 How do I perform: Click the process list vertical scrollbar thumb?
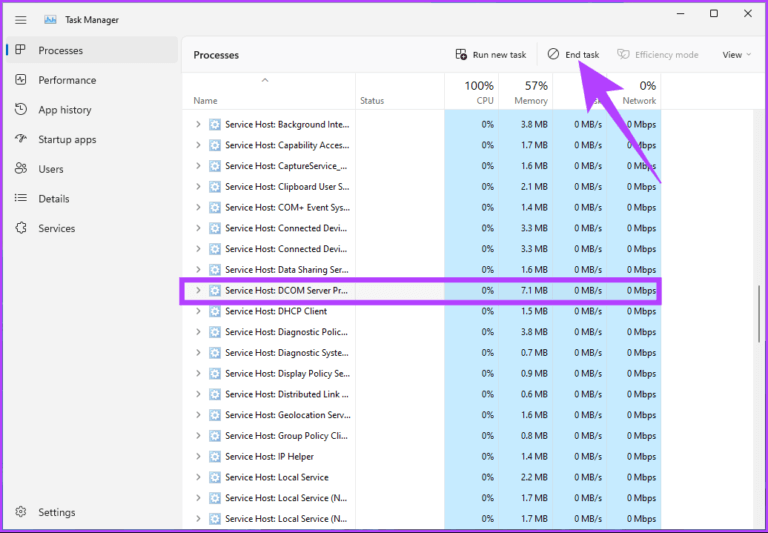click(x=760, y=314)
